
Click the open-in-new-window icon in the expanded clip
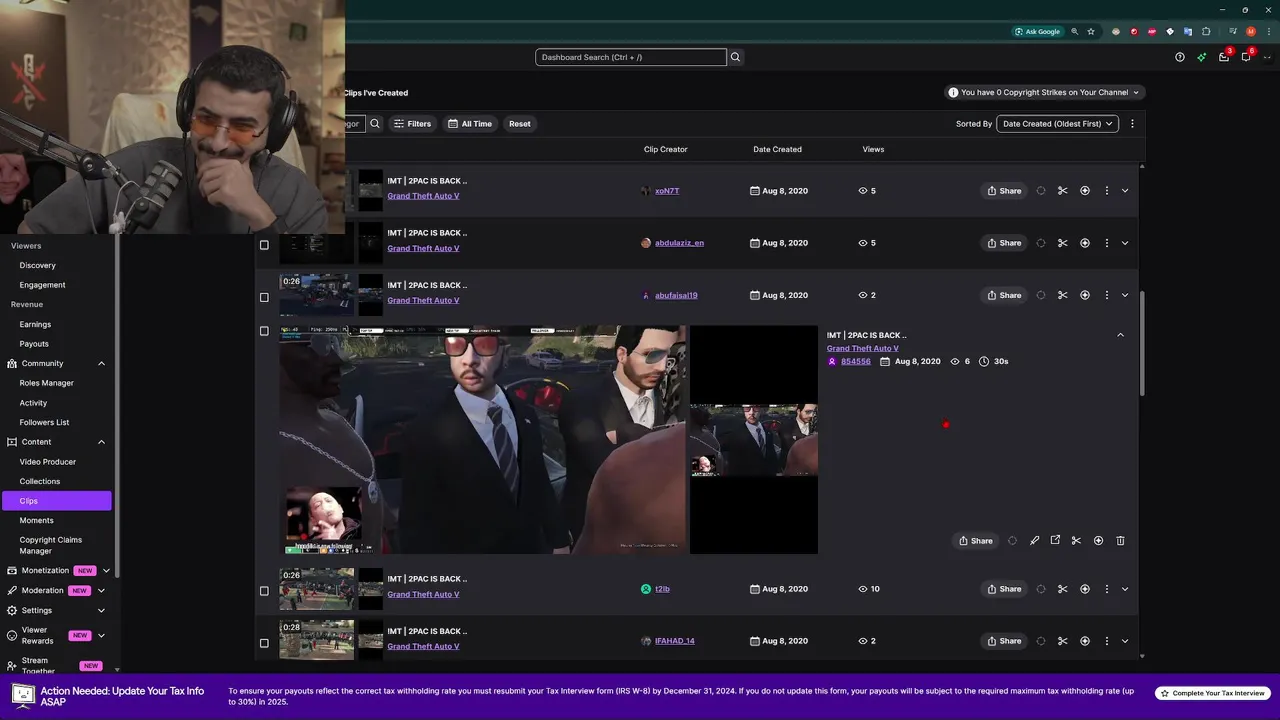[1055, 541]
